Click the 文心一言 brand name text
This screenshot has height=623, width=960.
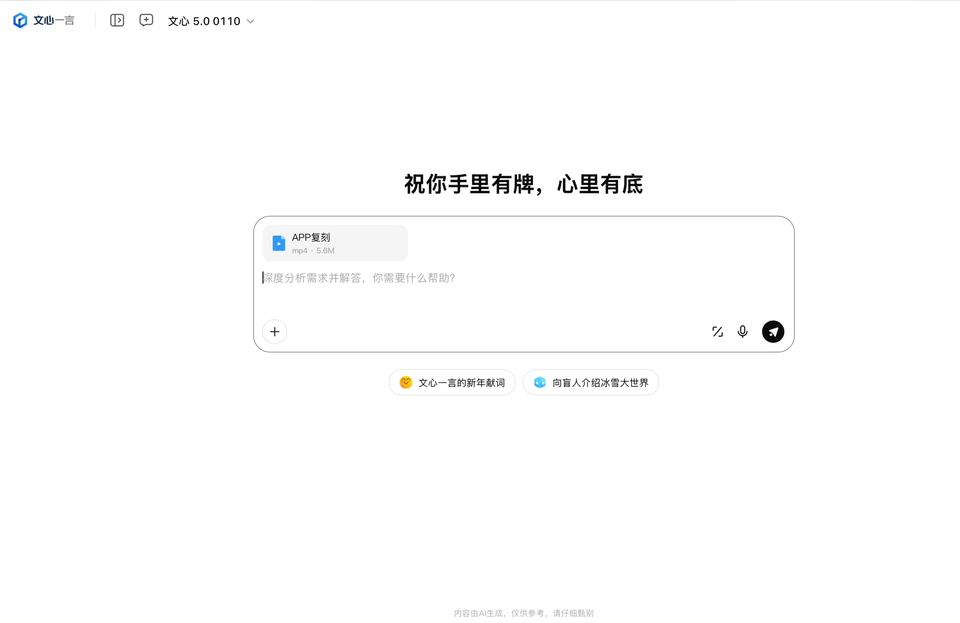[55, 19]
